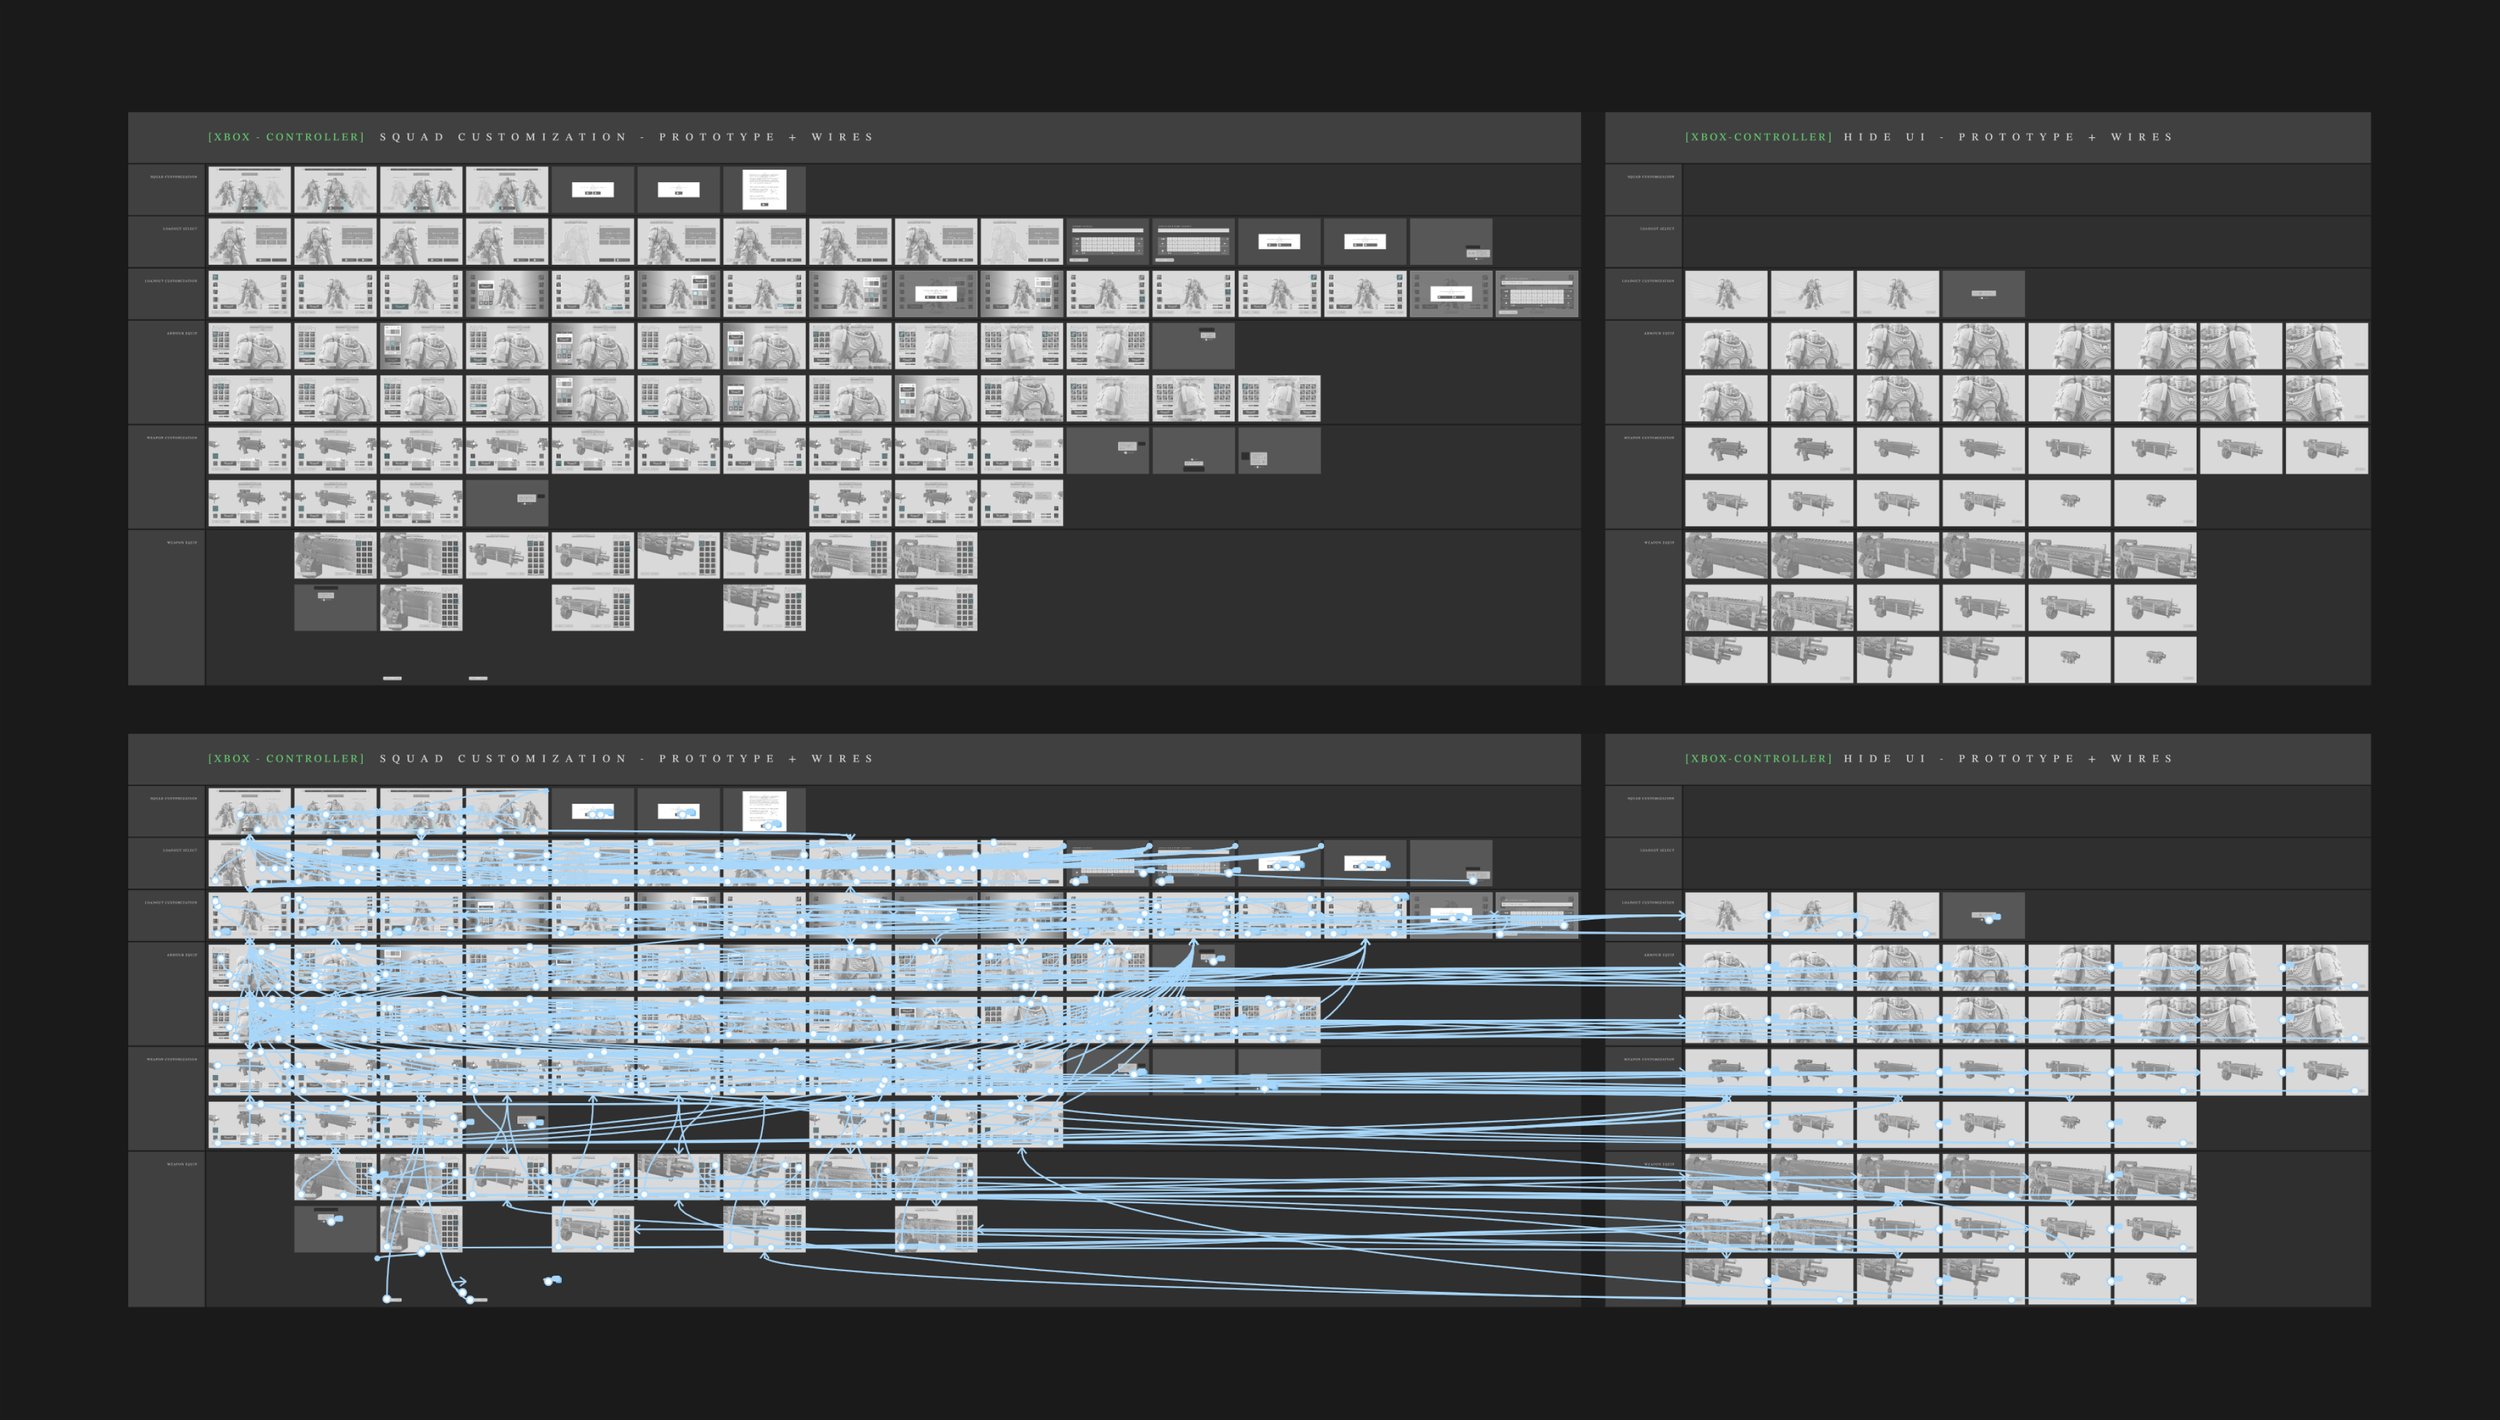Open the dark fourth Loadout Customization thumbnail in unwired Hide UI board
The image size is (2500, 1420).
pyautogui.click(x=1983, y=294)
